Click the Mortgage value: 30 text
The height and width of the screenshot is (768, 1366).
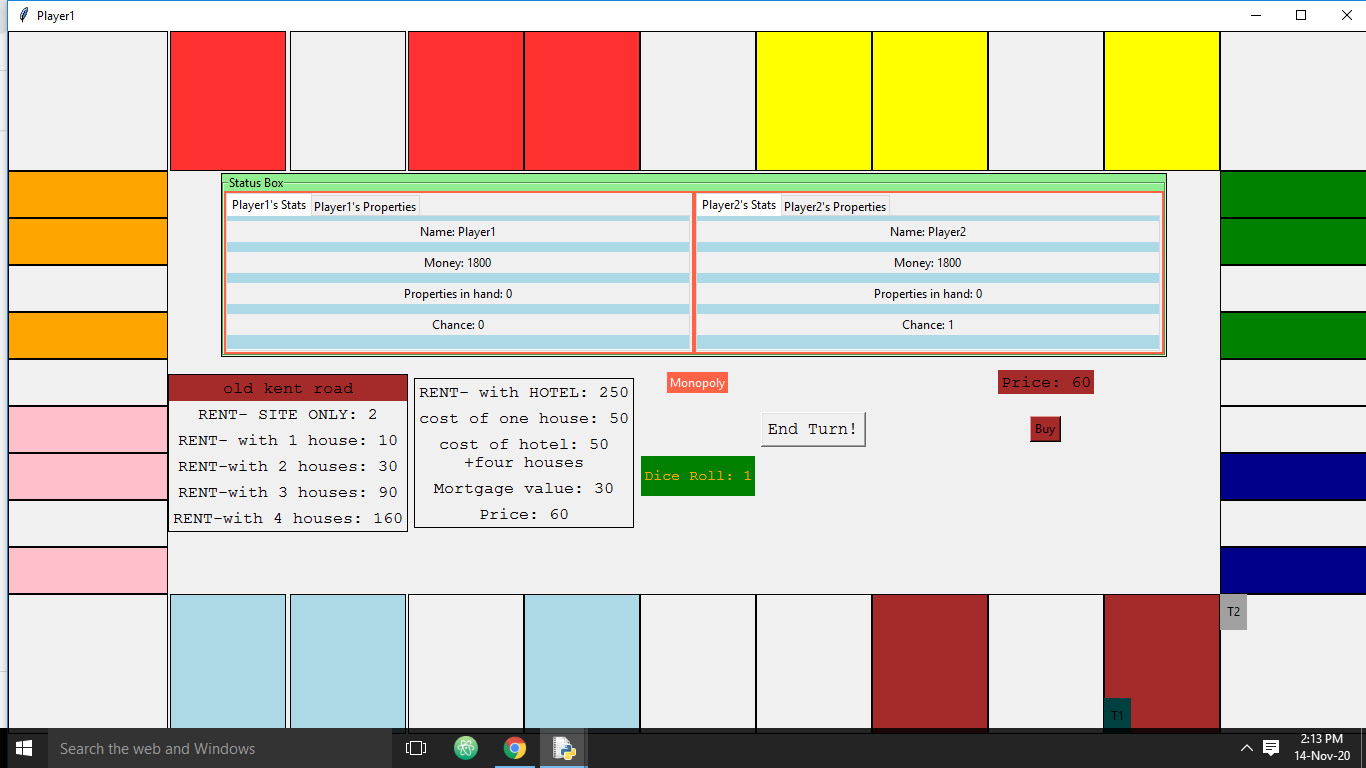click(x=524, y=489)
